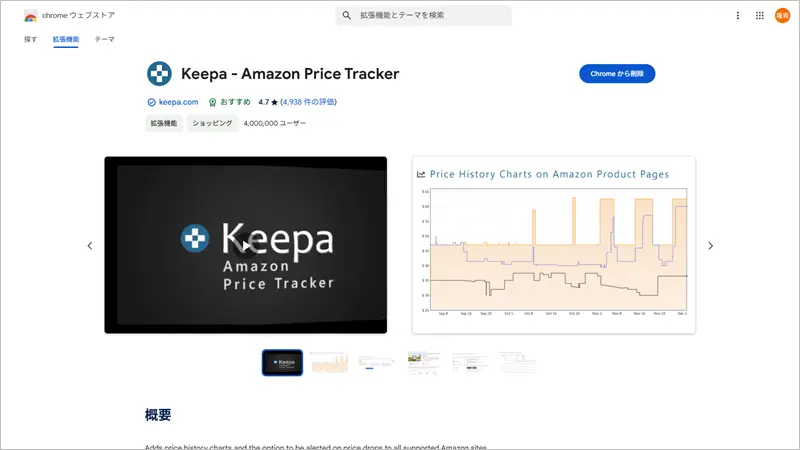The image size is (800, 450).
Task: Click the orange account avatar
Action: [782, 15]
